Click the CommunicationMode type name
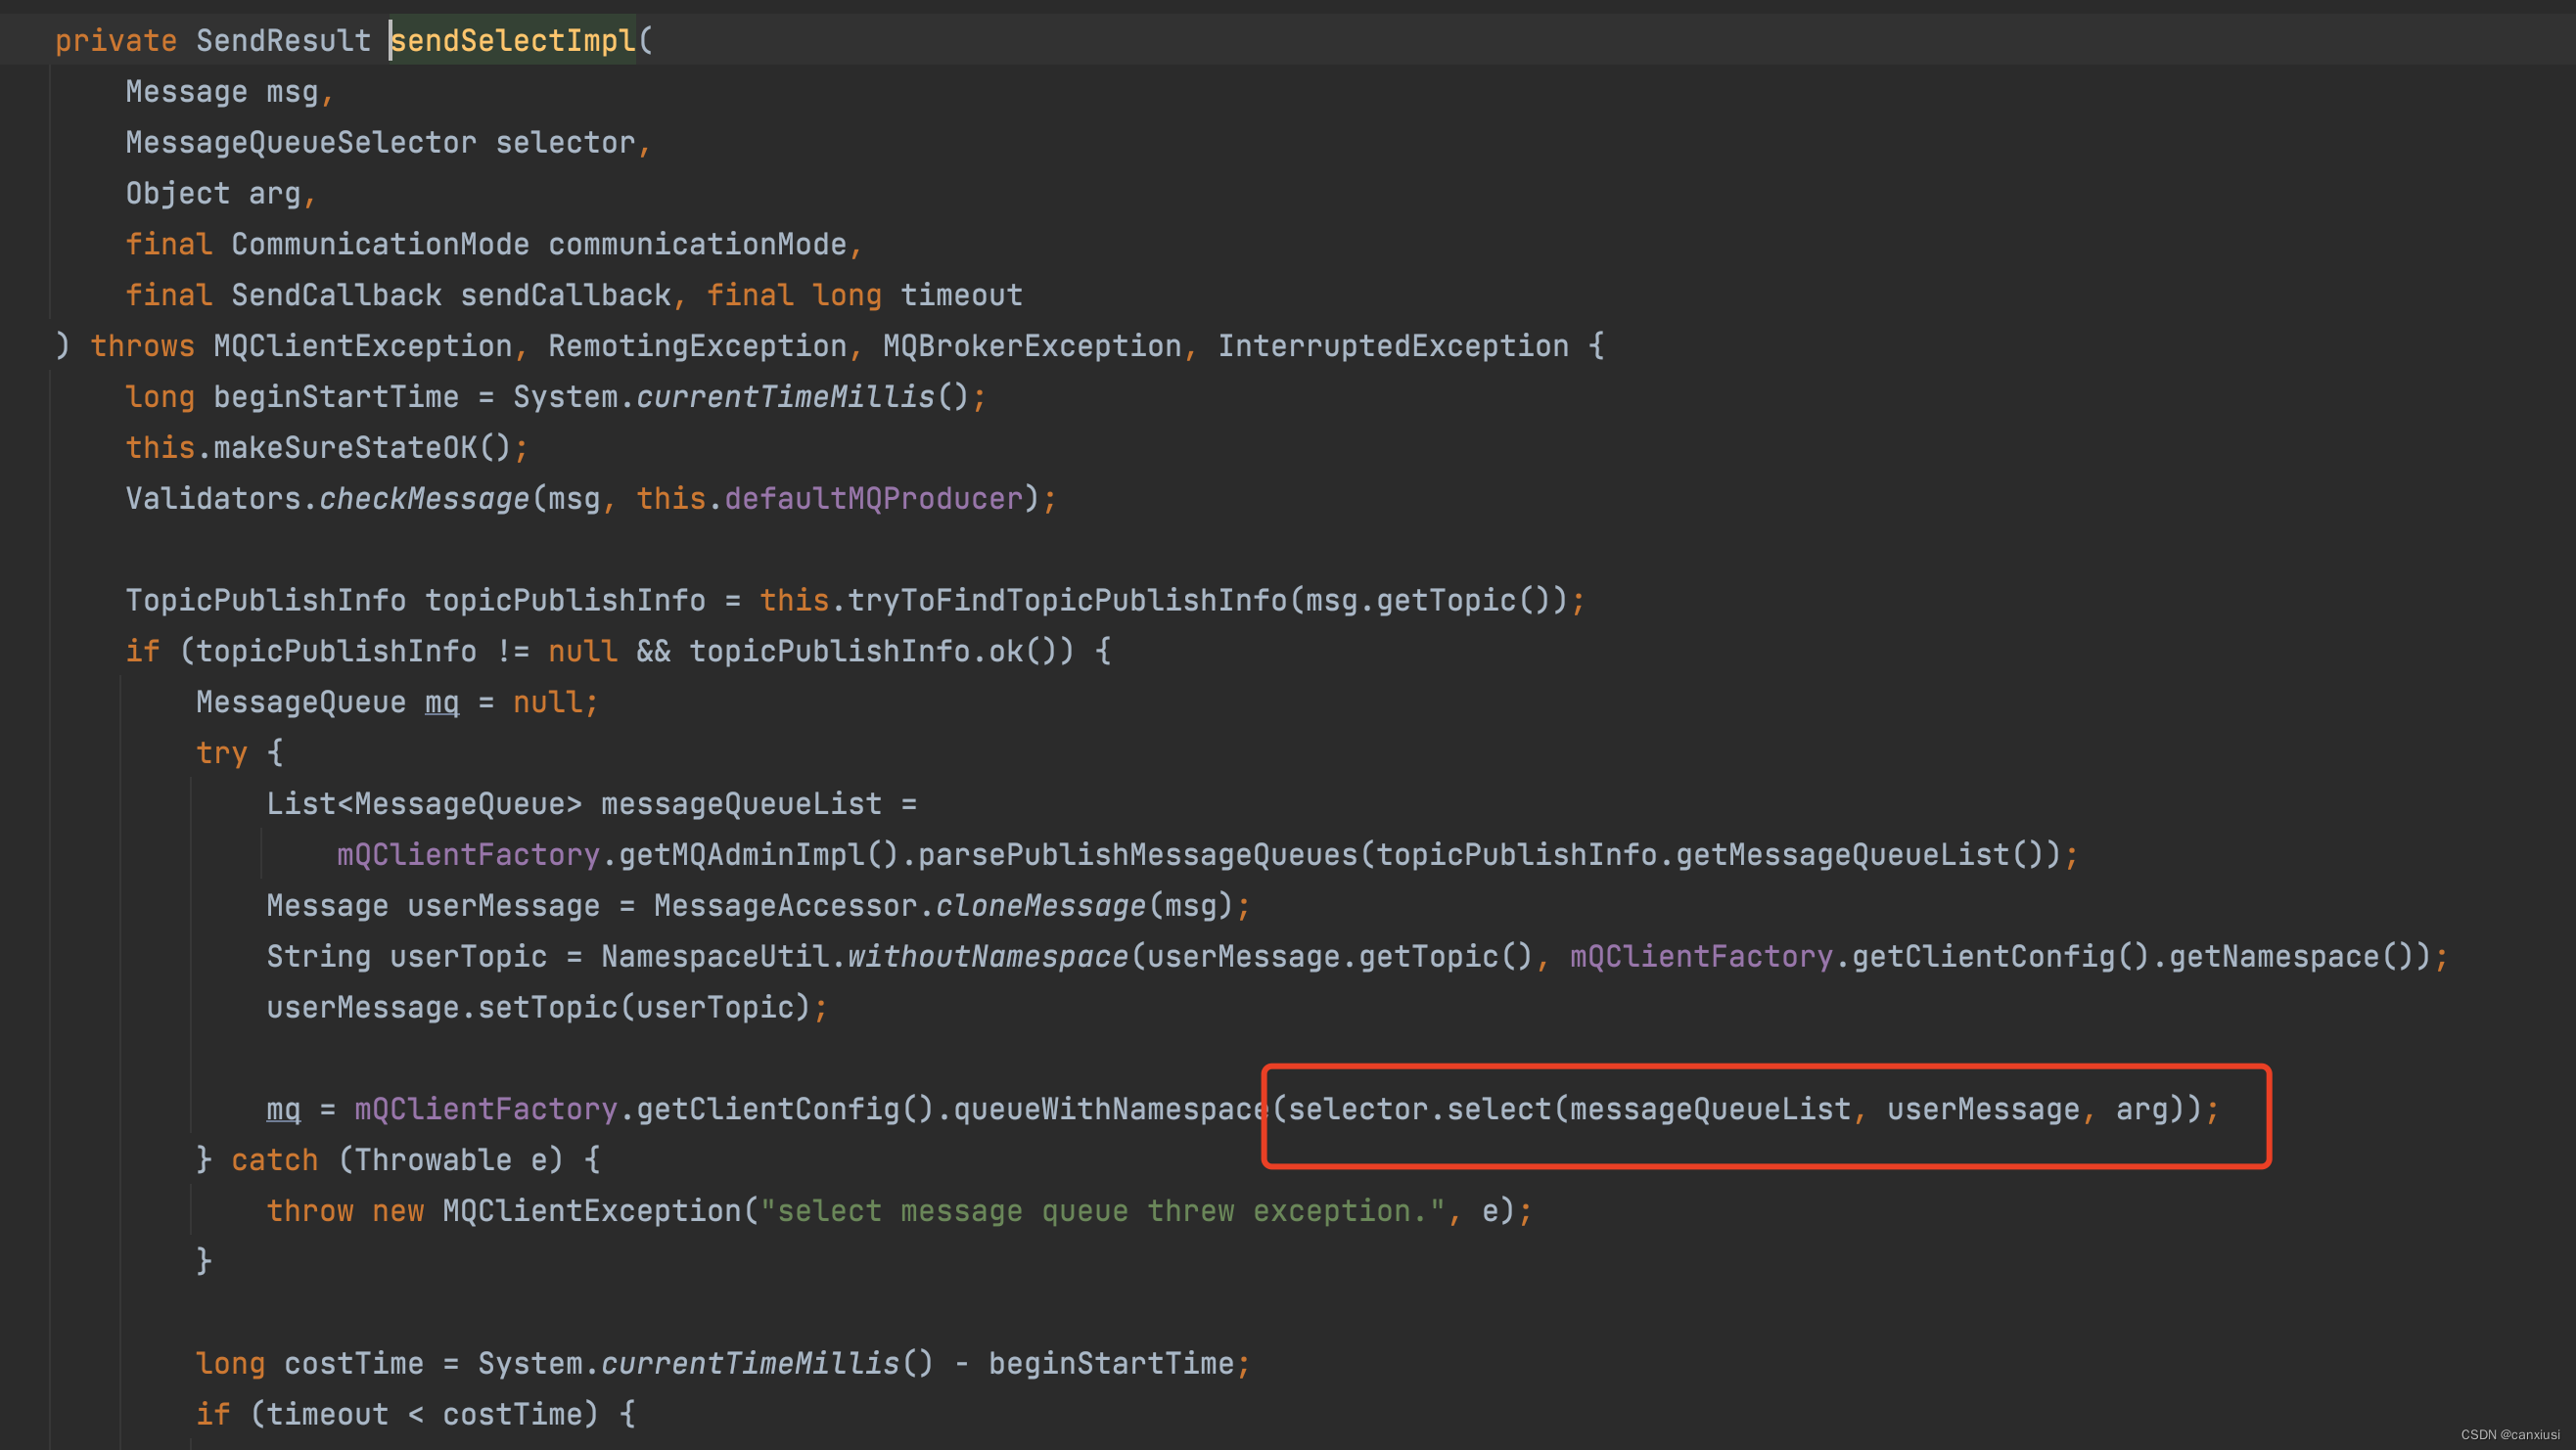 pyautogui.click(x=380, y=244)
